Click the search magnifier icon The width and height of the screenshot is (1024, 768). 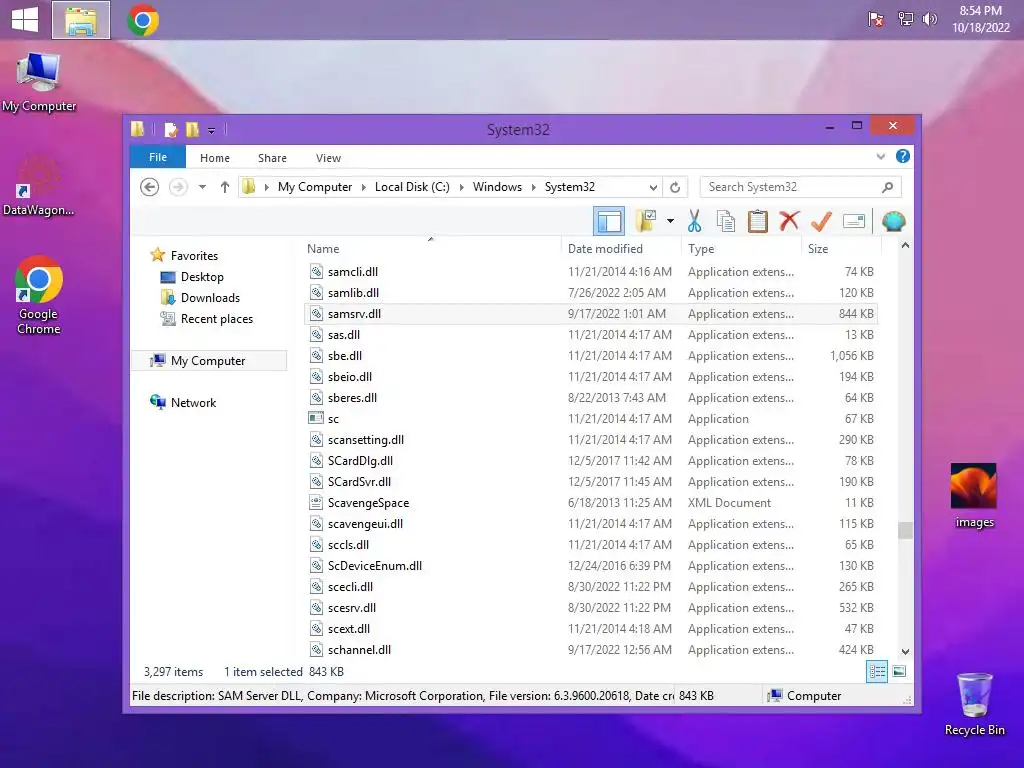[x=887, y=187]
